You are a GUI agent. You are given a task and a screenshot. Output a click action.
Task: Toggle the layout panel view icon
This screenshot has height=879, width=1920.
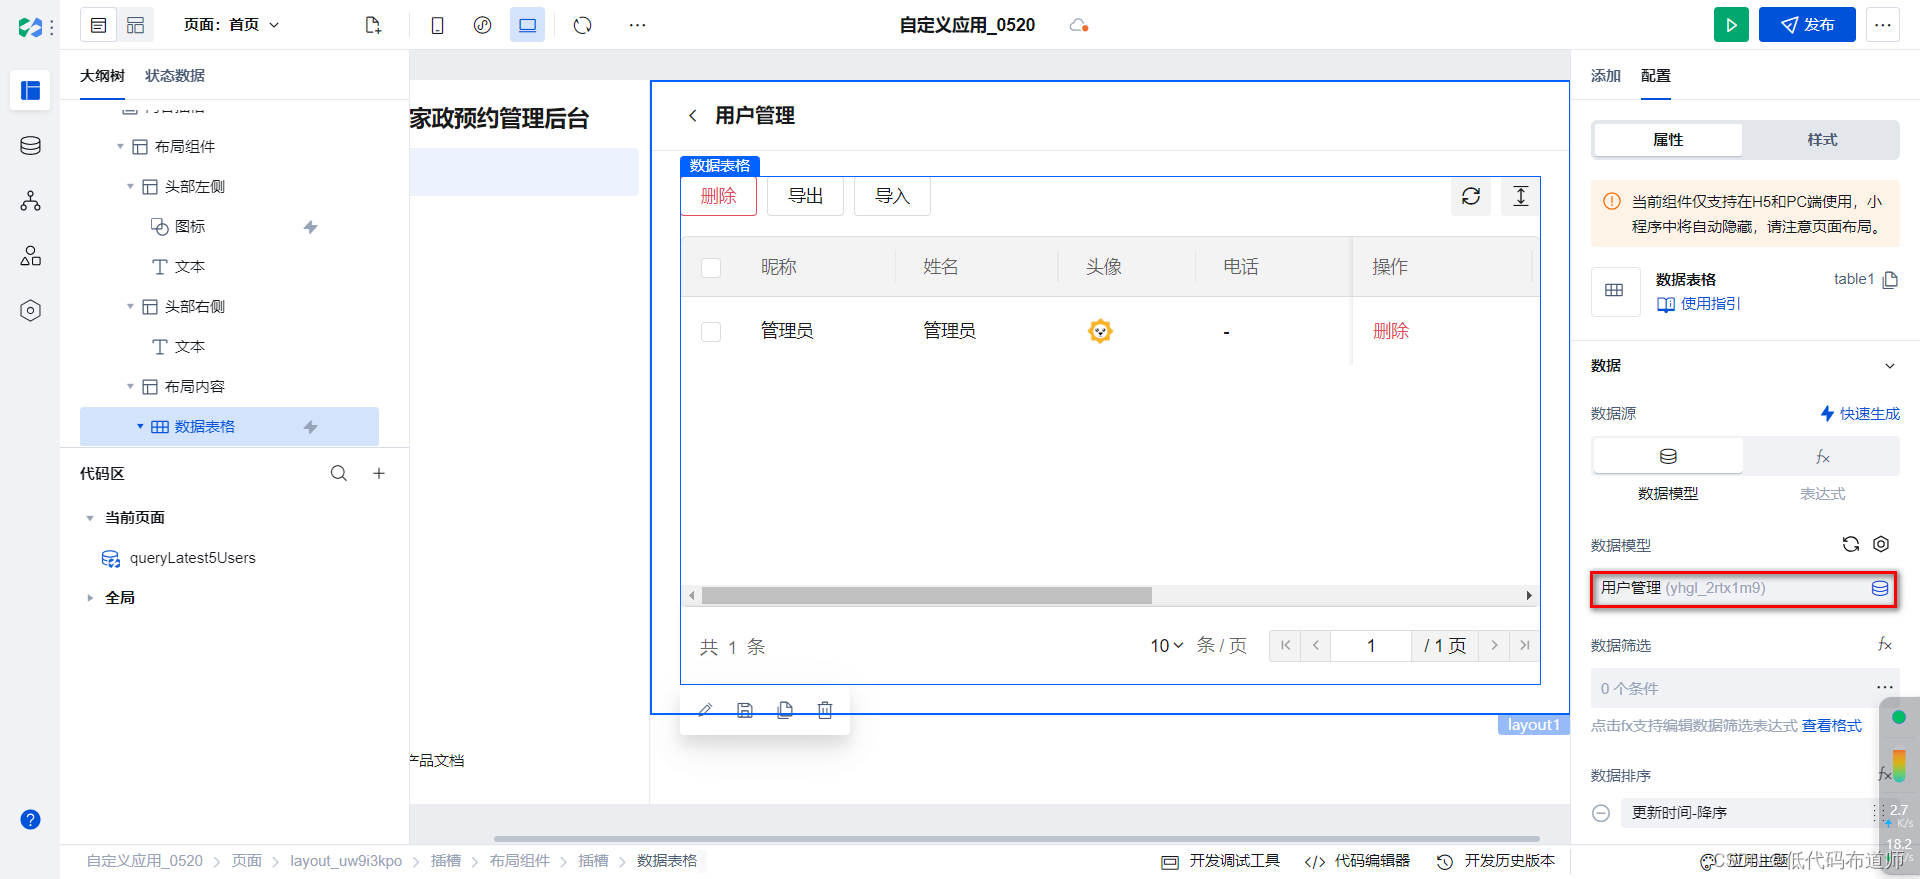(135, 25)
